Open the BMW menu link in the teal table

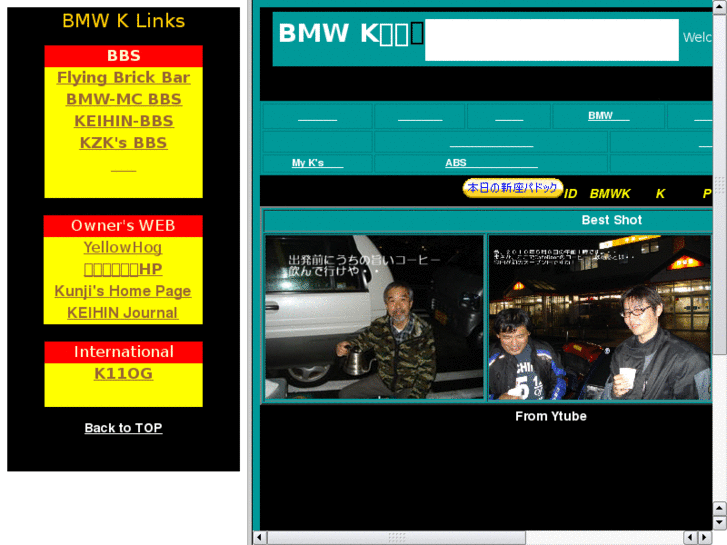click(x=609, y=115)
